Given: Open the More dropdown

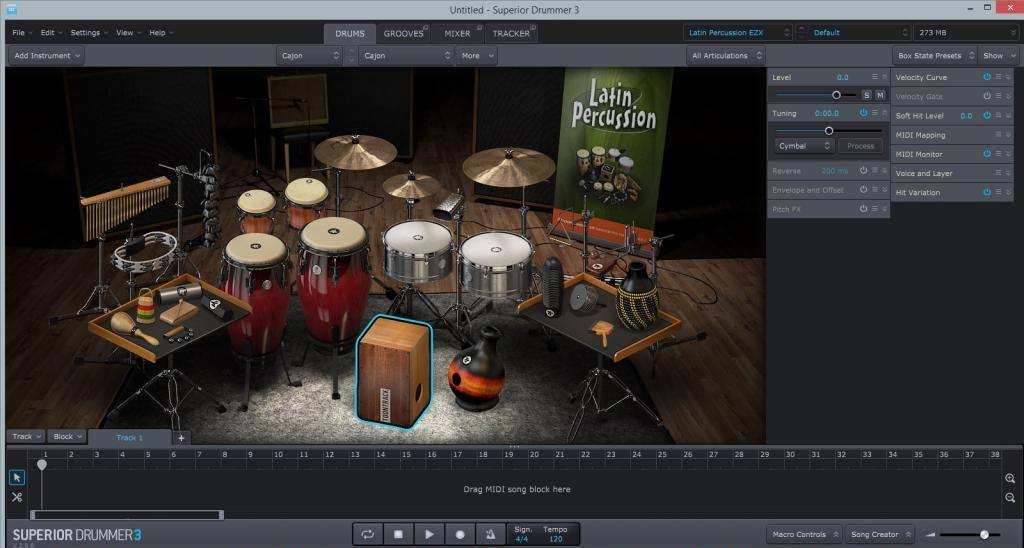Looking at the screenshot, I should point(477,56).
